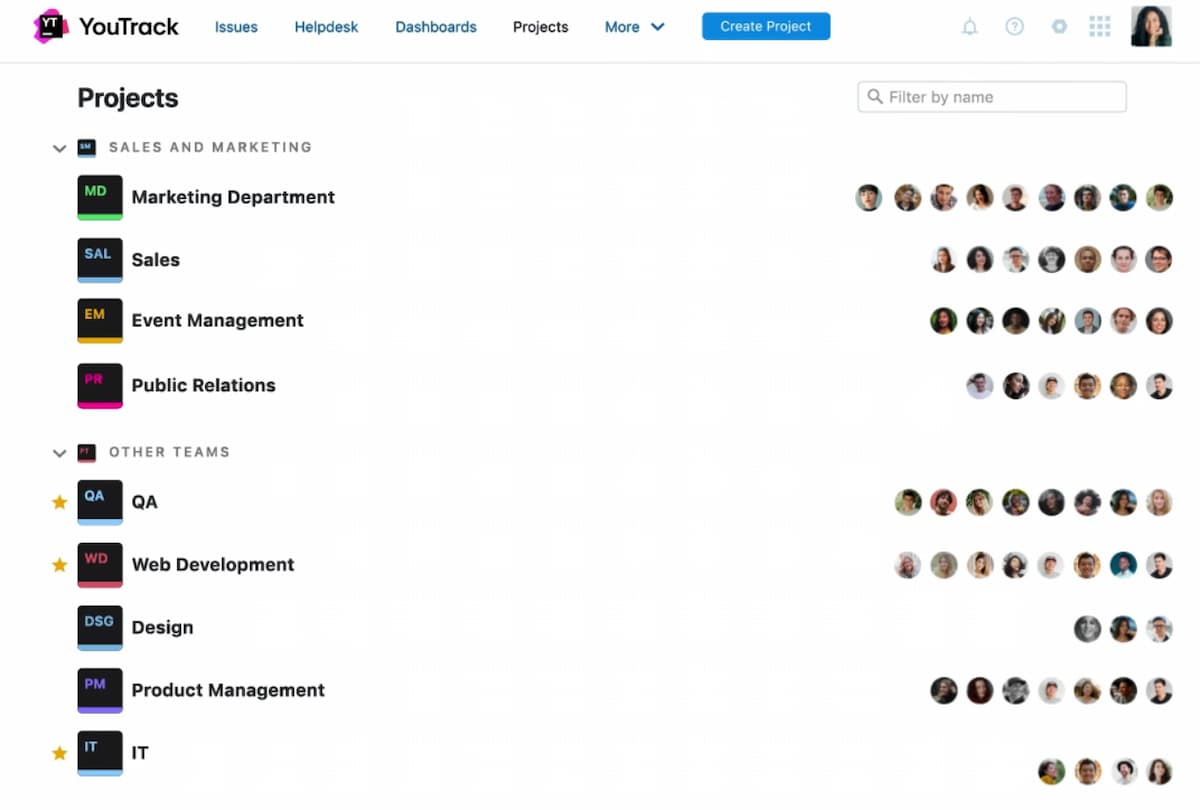Go to the Issues tab

click(x=236, y=27)
